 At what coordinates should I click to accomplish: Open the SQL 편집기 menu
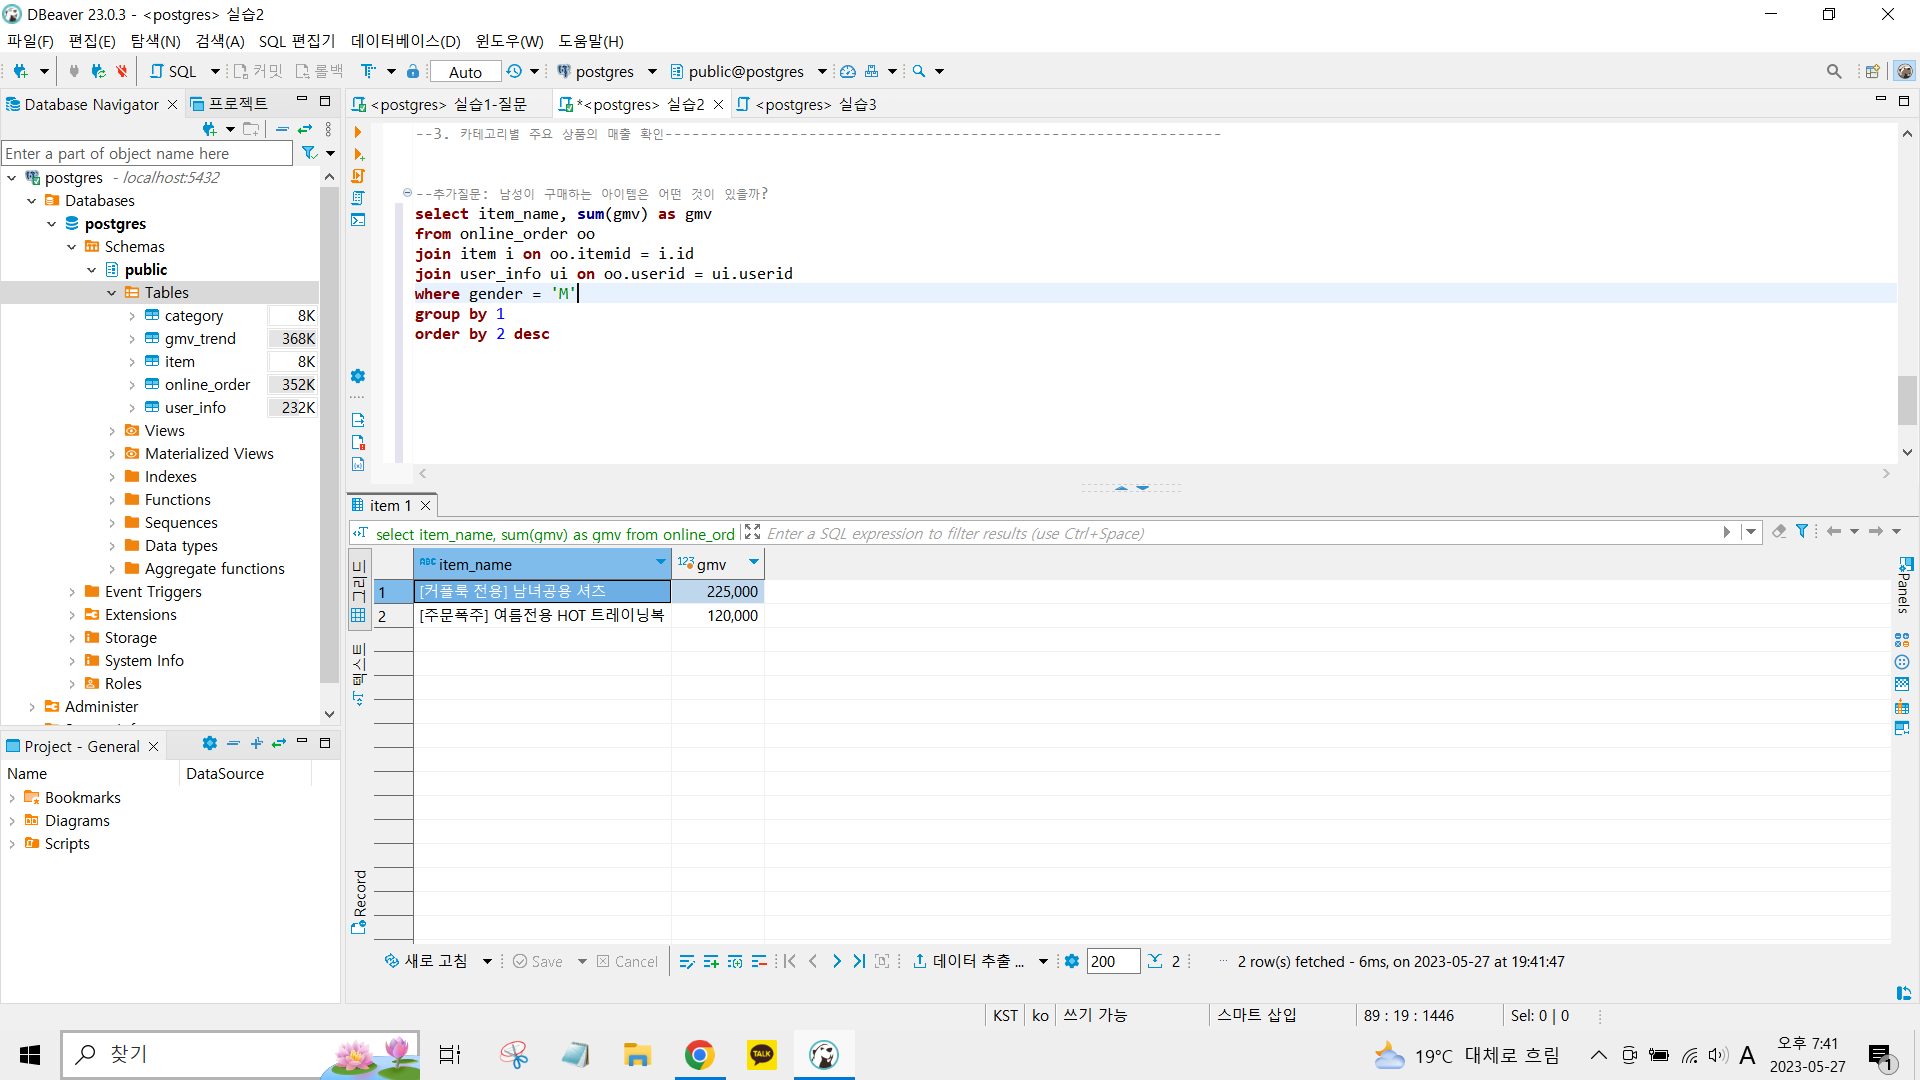tap(297, 41)
